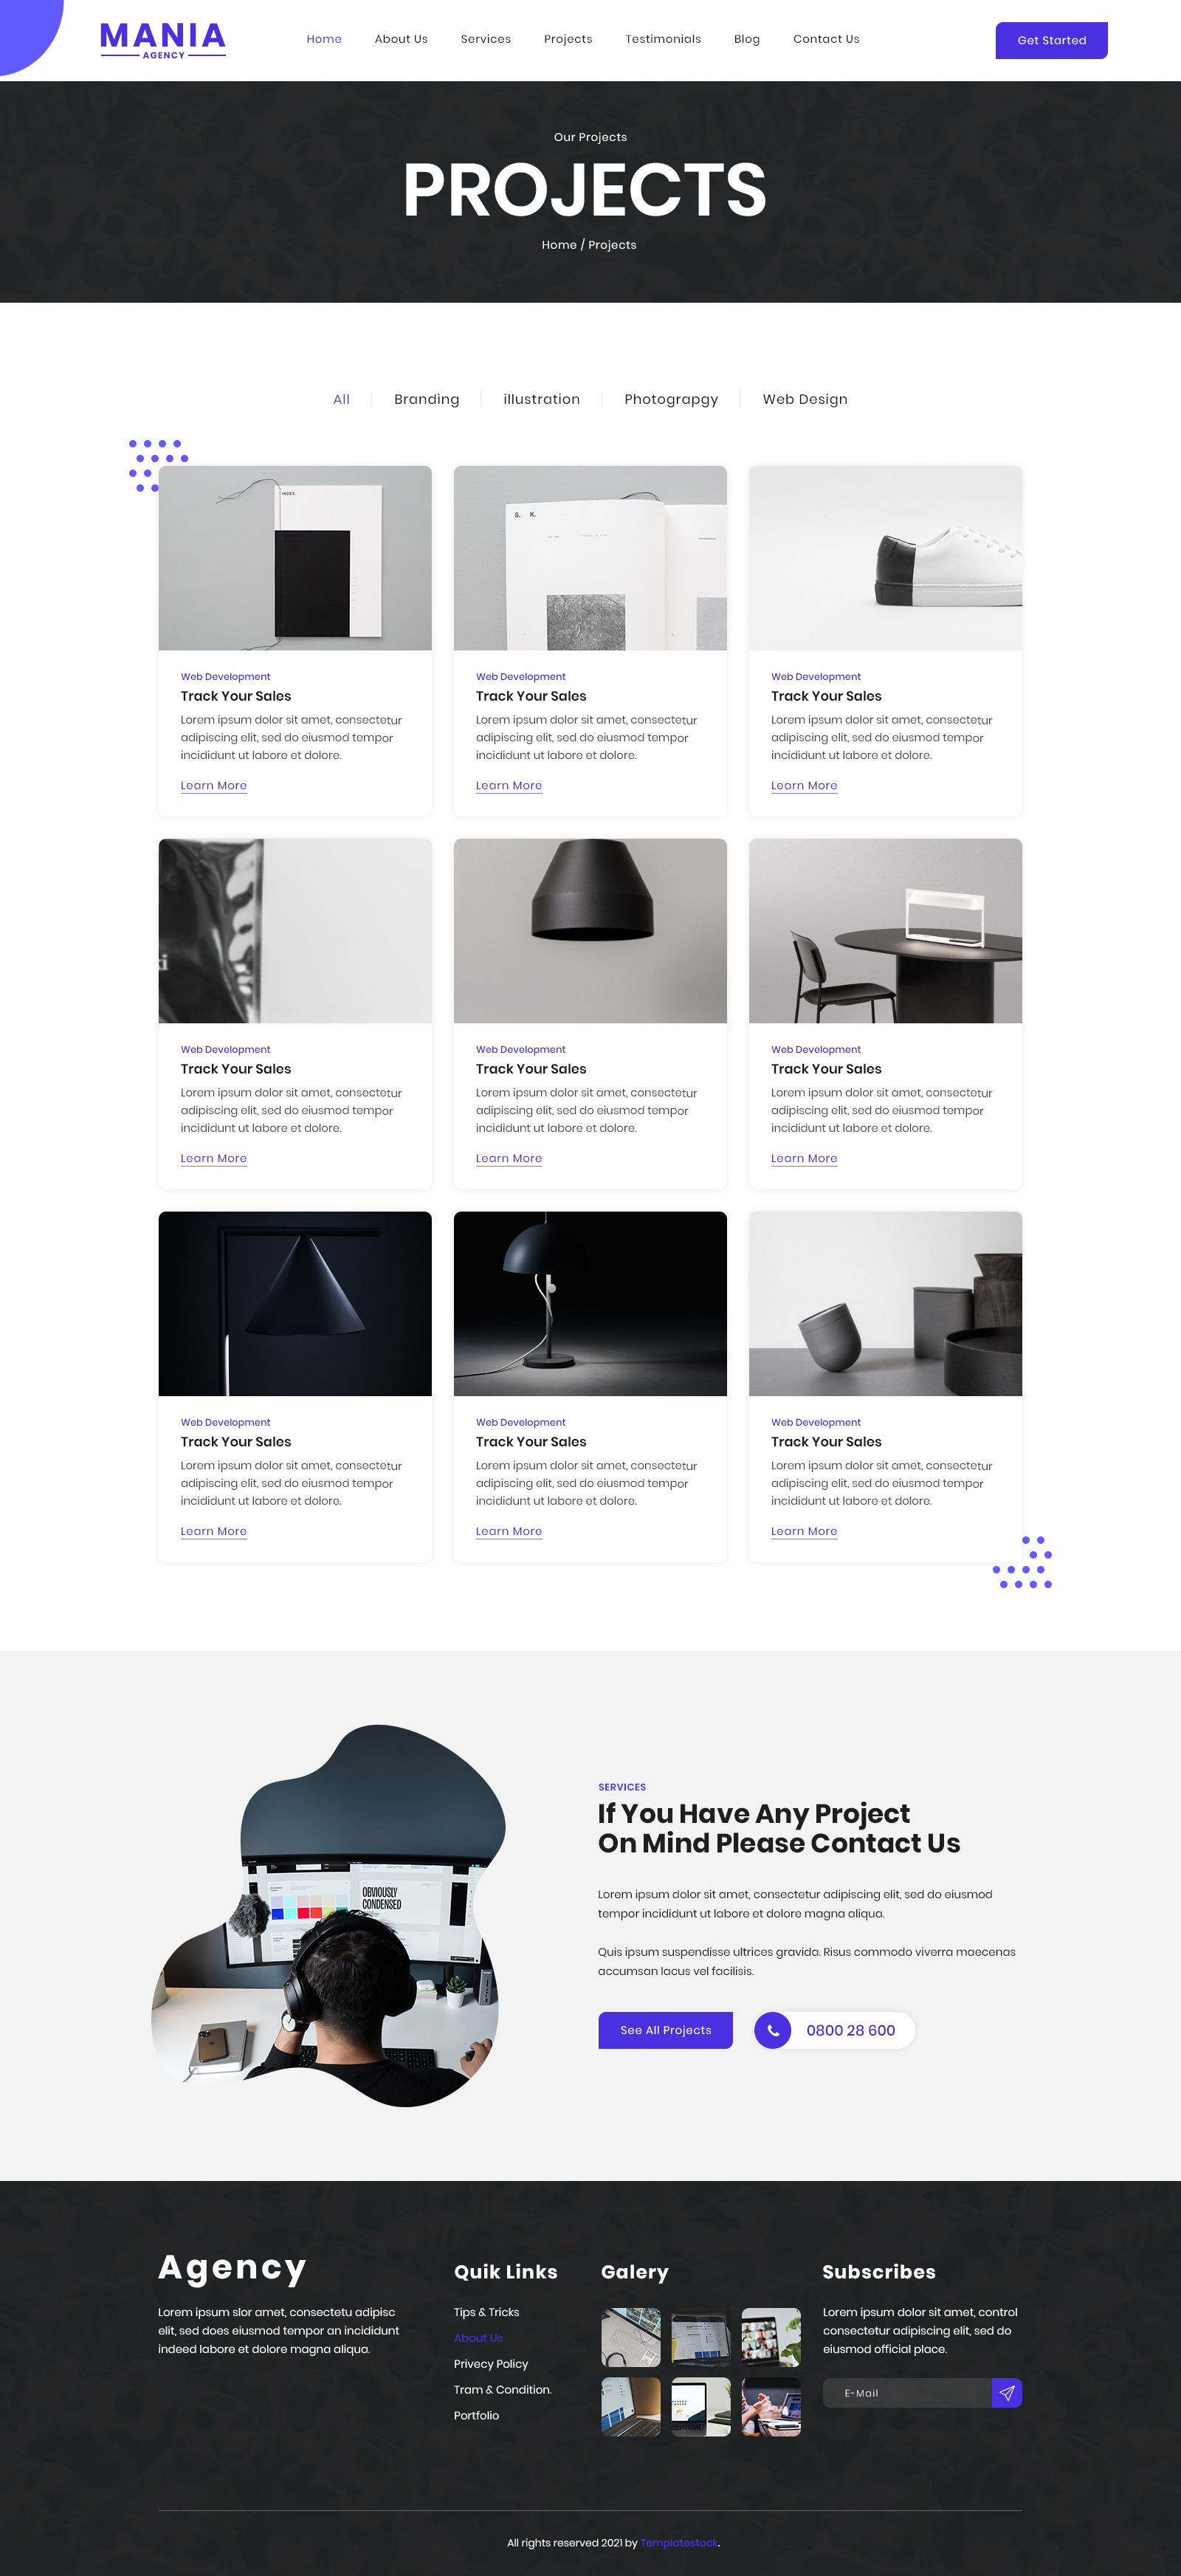The image size is (1181, 2576).
Task: Click the white sneaker project image
Action: 885,558
